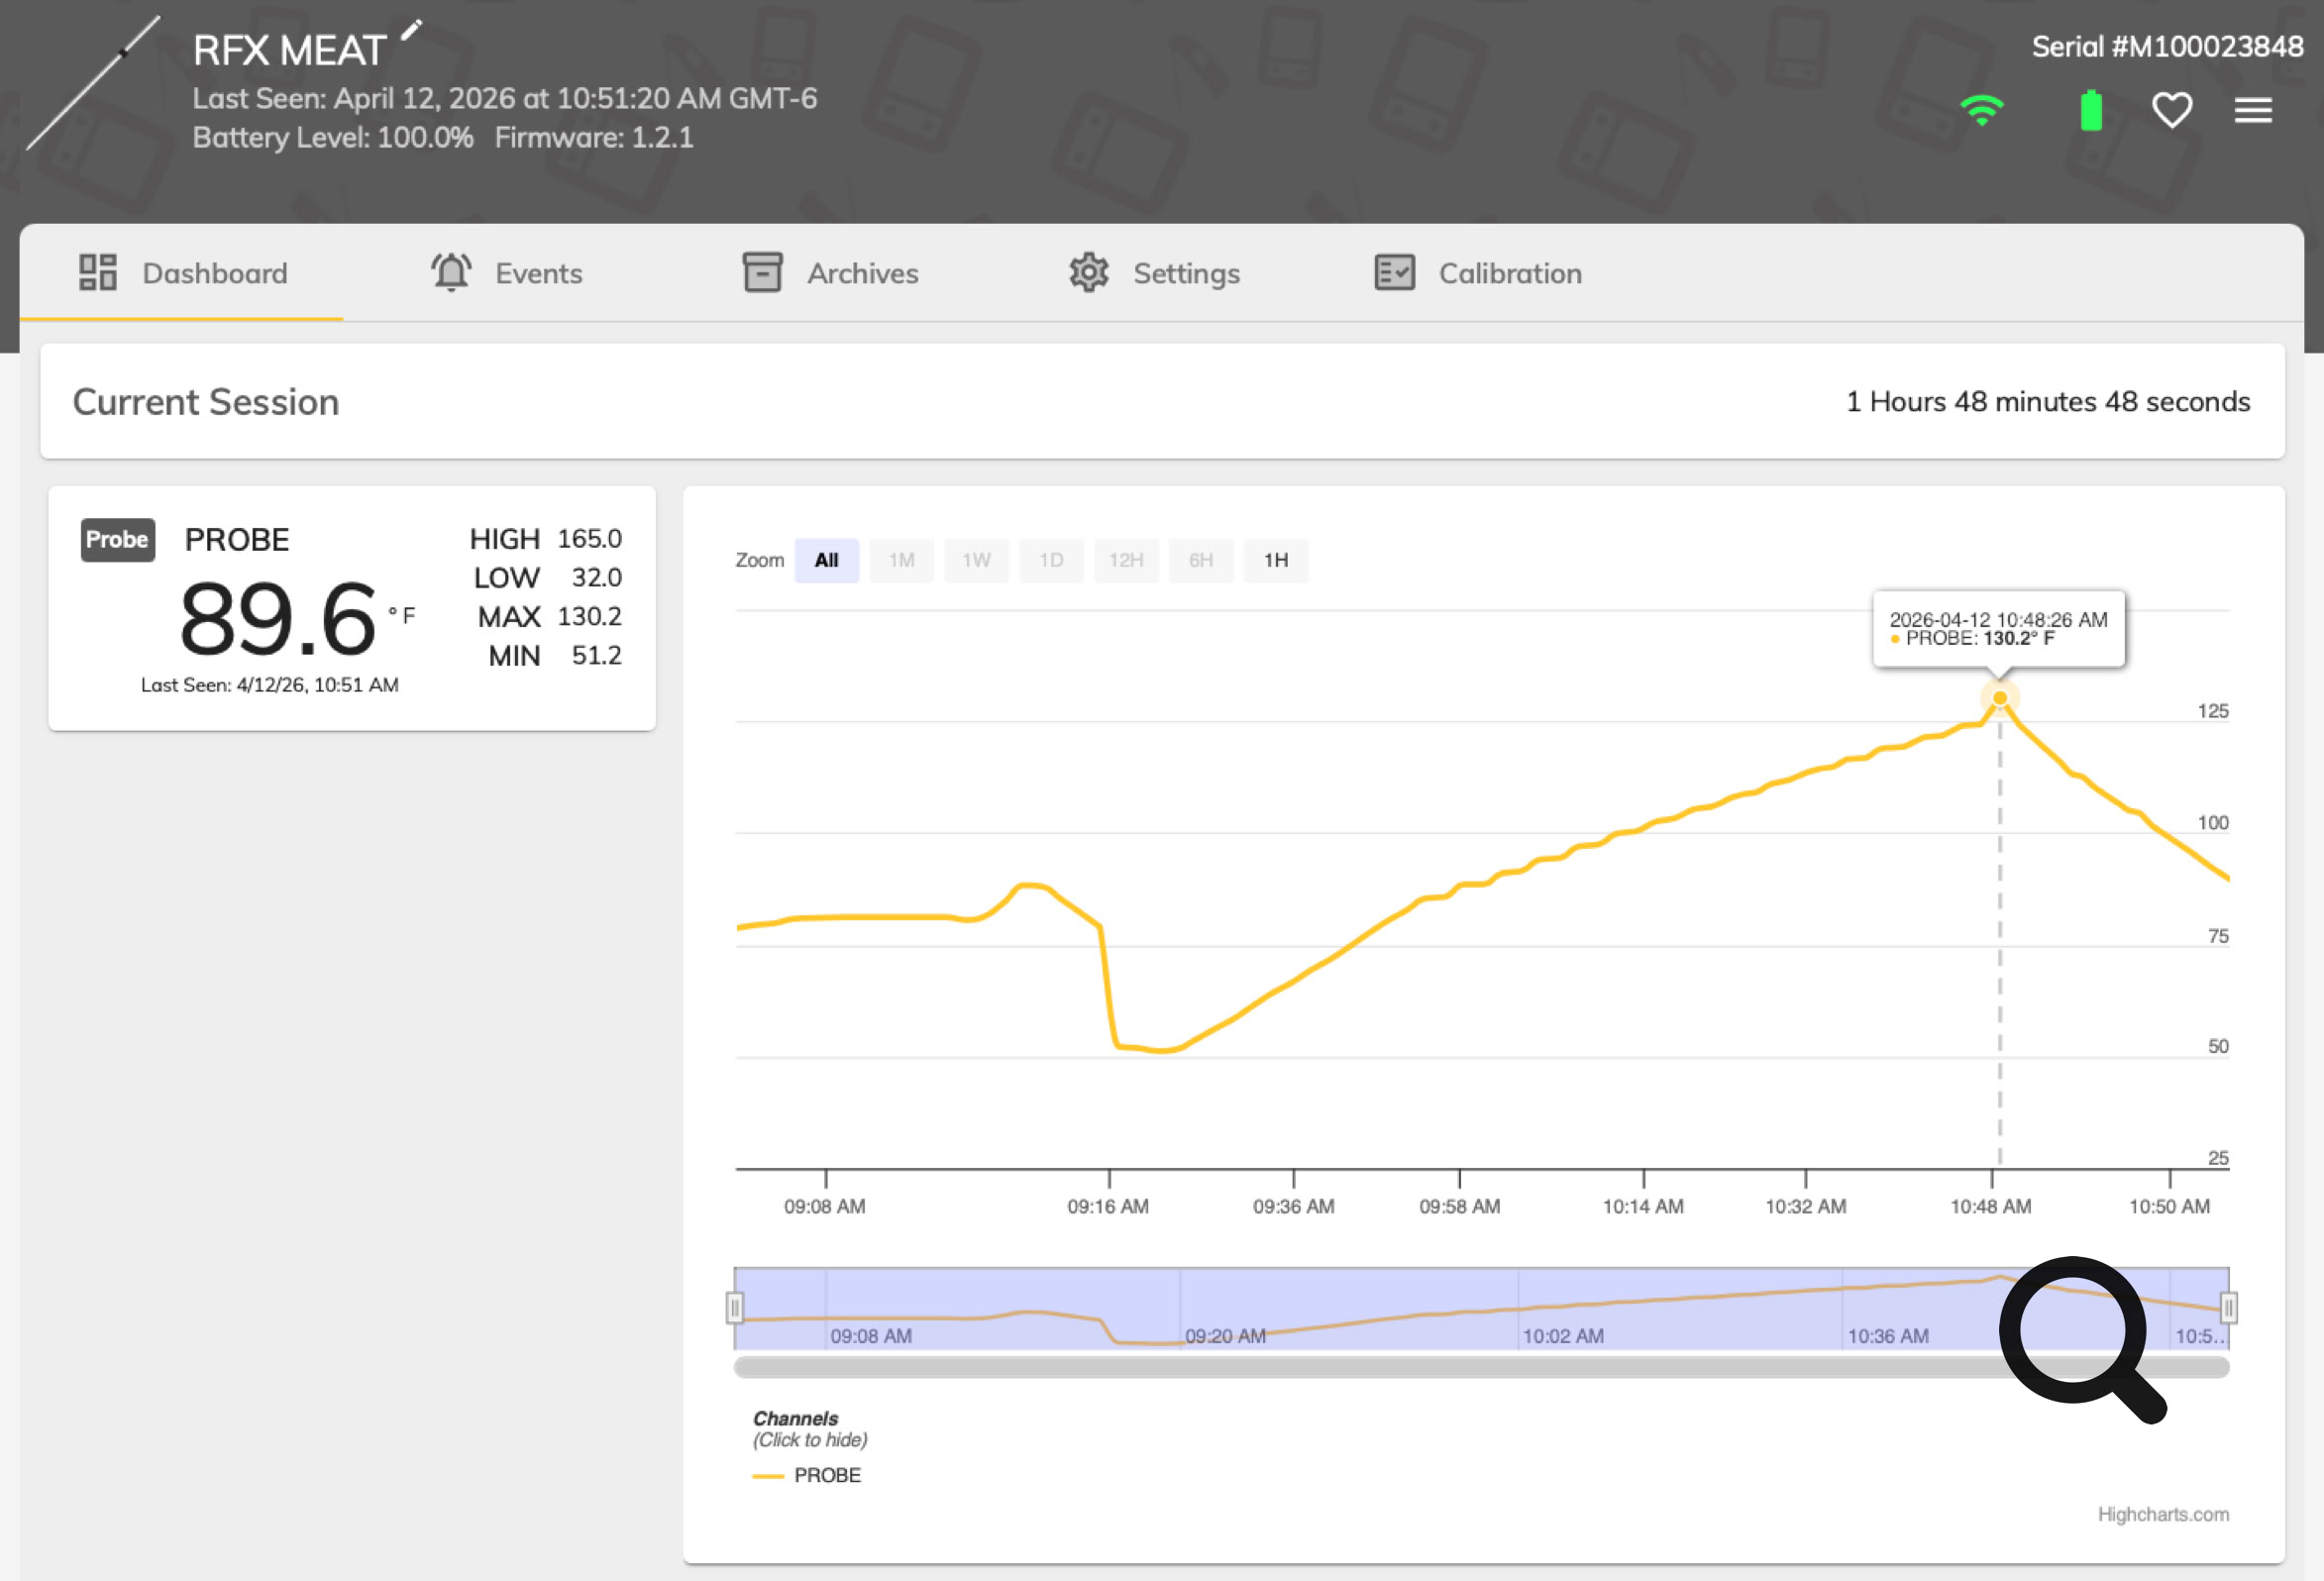The width and height of the screenshot is (2324, 1581).
Task: Click the gear icon for Settings
Action: coord(1088,272)
